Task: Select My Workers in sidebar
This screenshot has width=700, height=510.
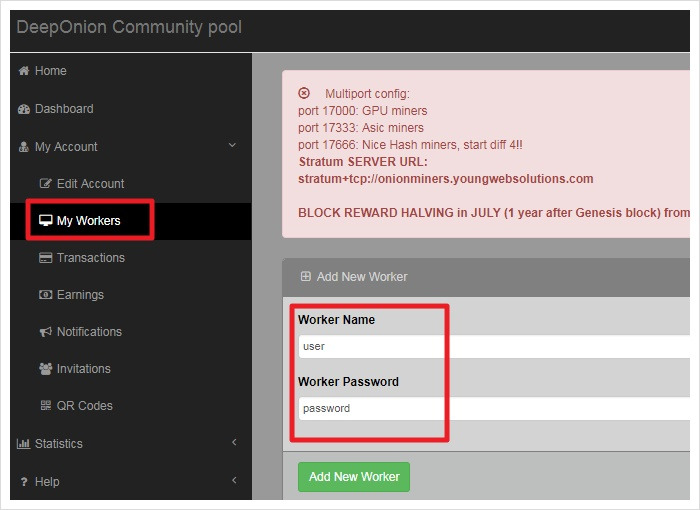Action: [x=131, y=221]
